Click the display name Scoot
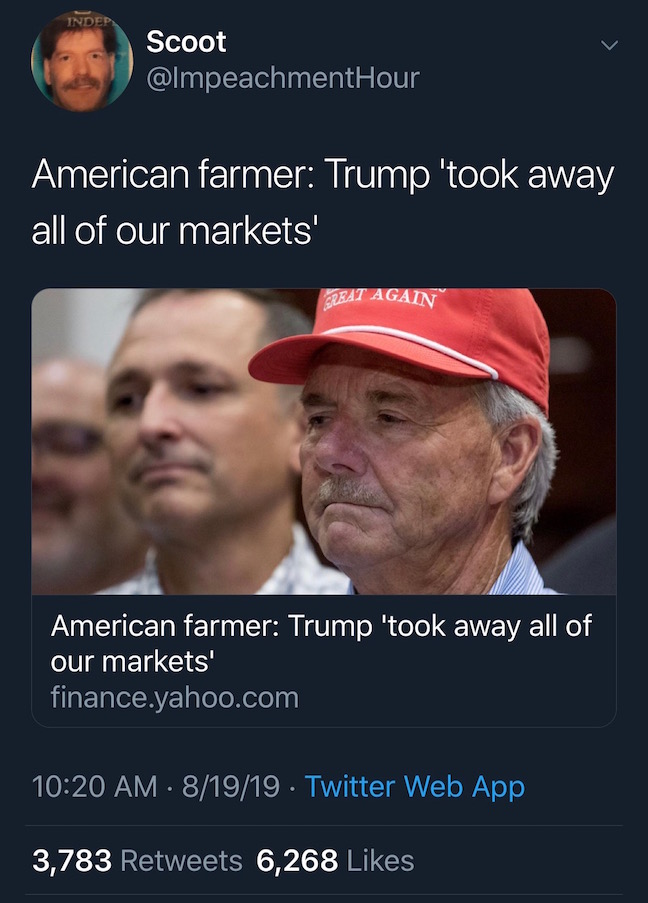The width and height of the screenshot is (648, 903). (186, 42)
